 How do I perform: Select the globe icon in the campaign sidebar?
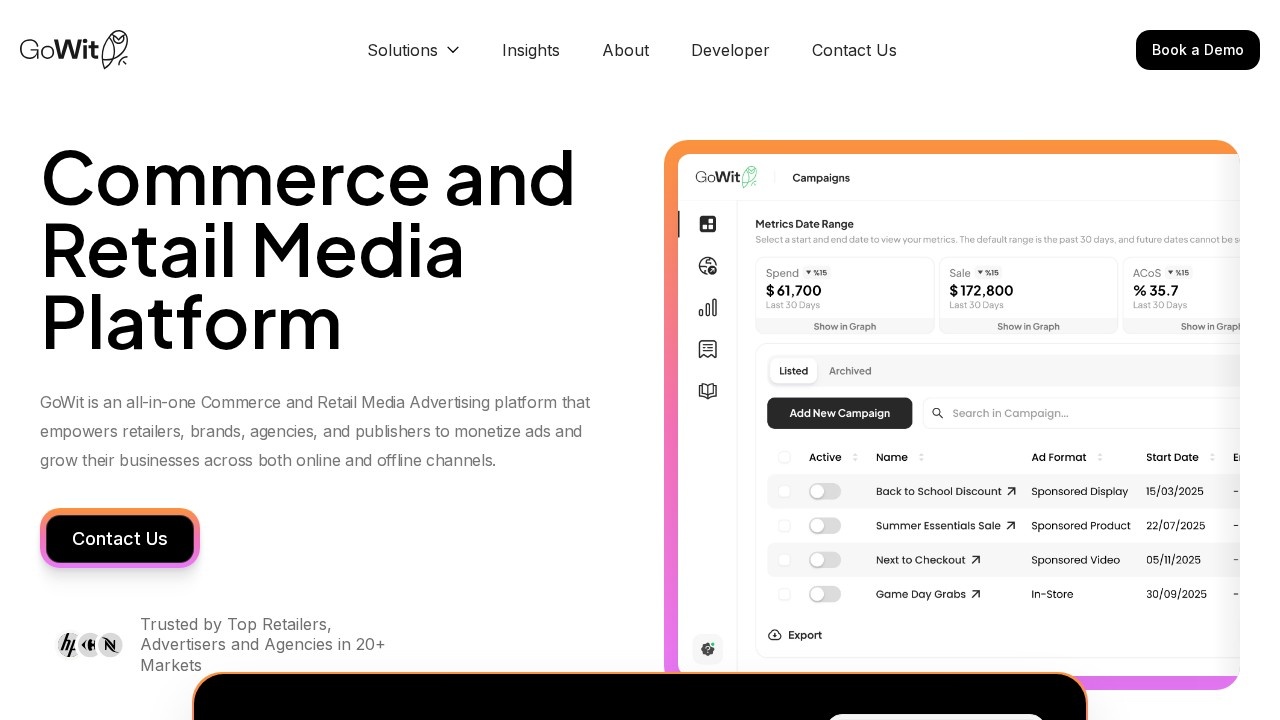click(708, 266)
